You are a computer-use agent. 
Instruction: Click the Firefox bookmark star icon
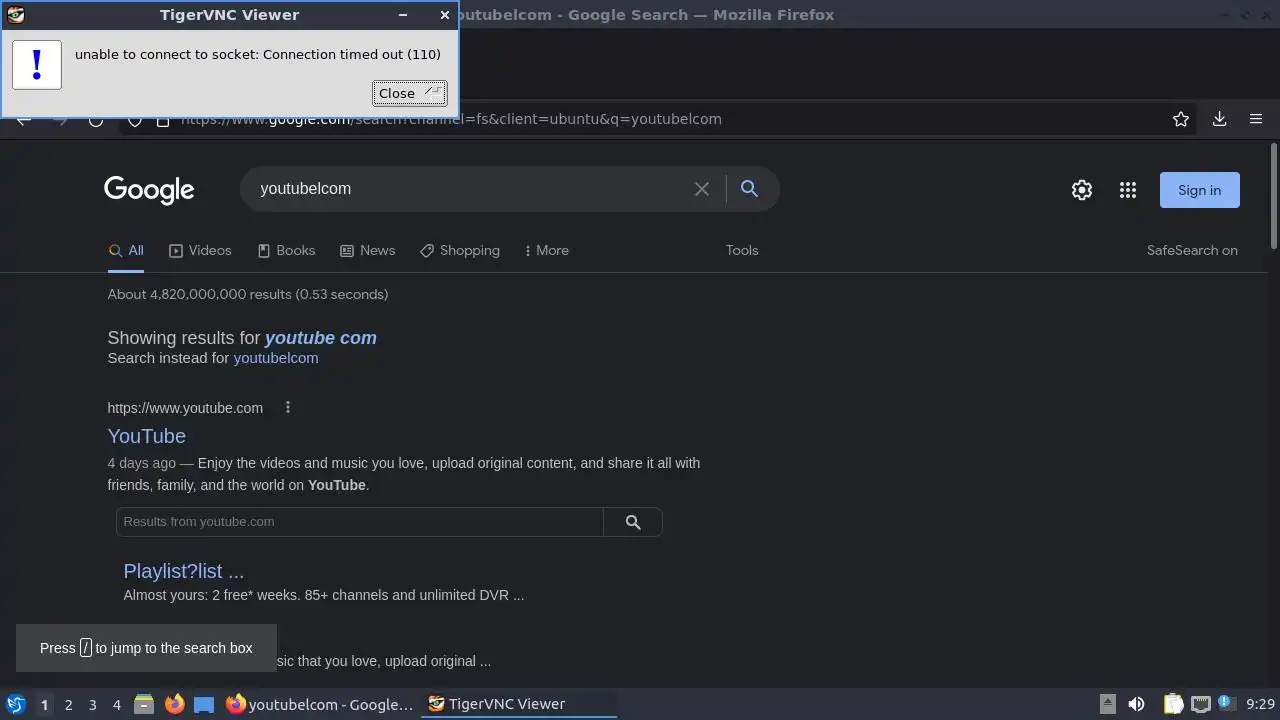1181,119
